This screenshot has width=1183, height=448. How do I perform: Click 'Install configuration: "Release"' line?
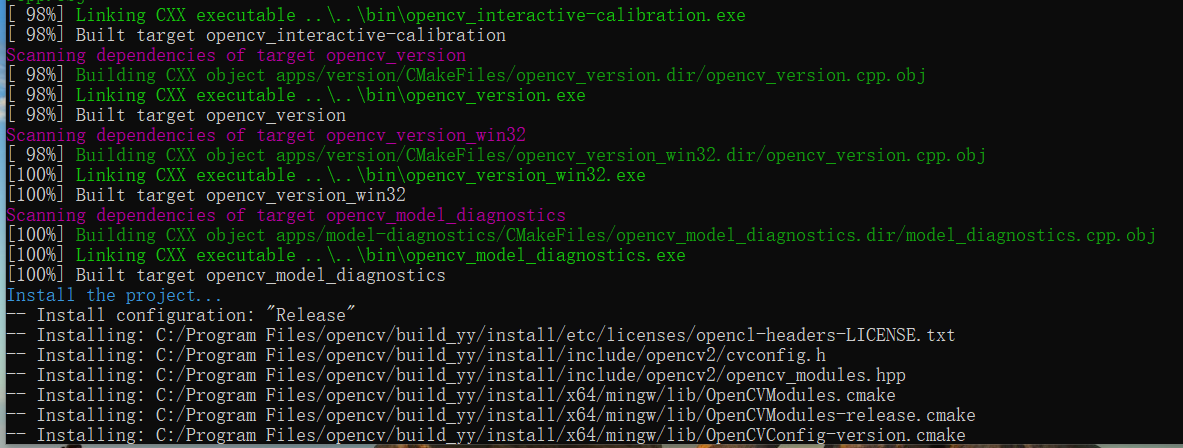point(181,315)
